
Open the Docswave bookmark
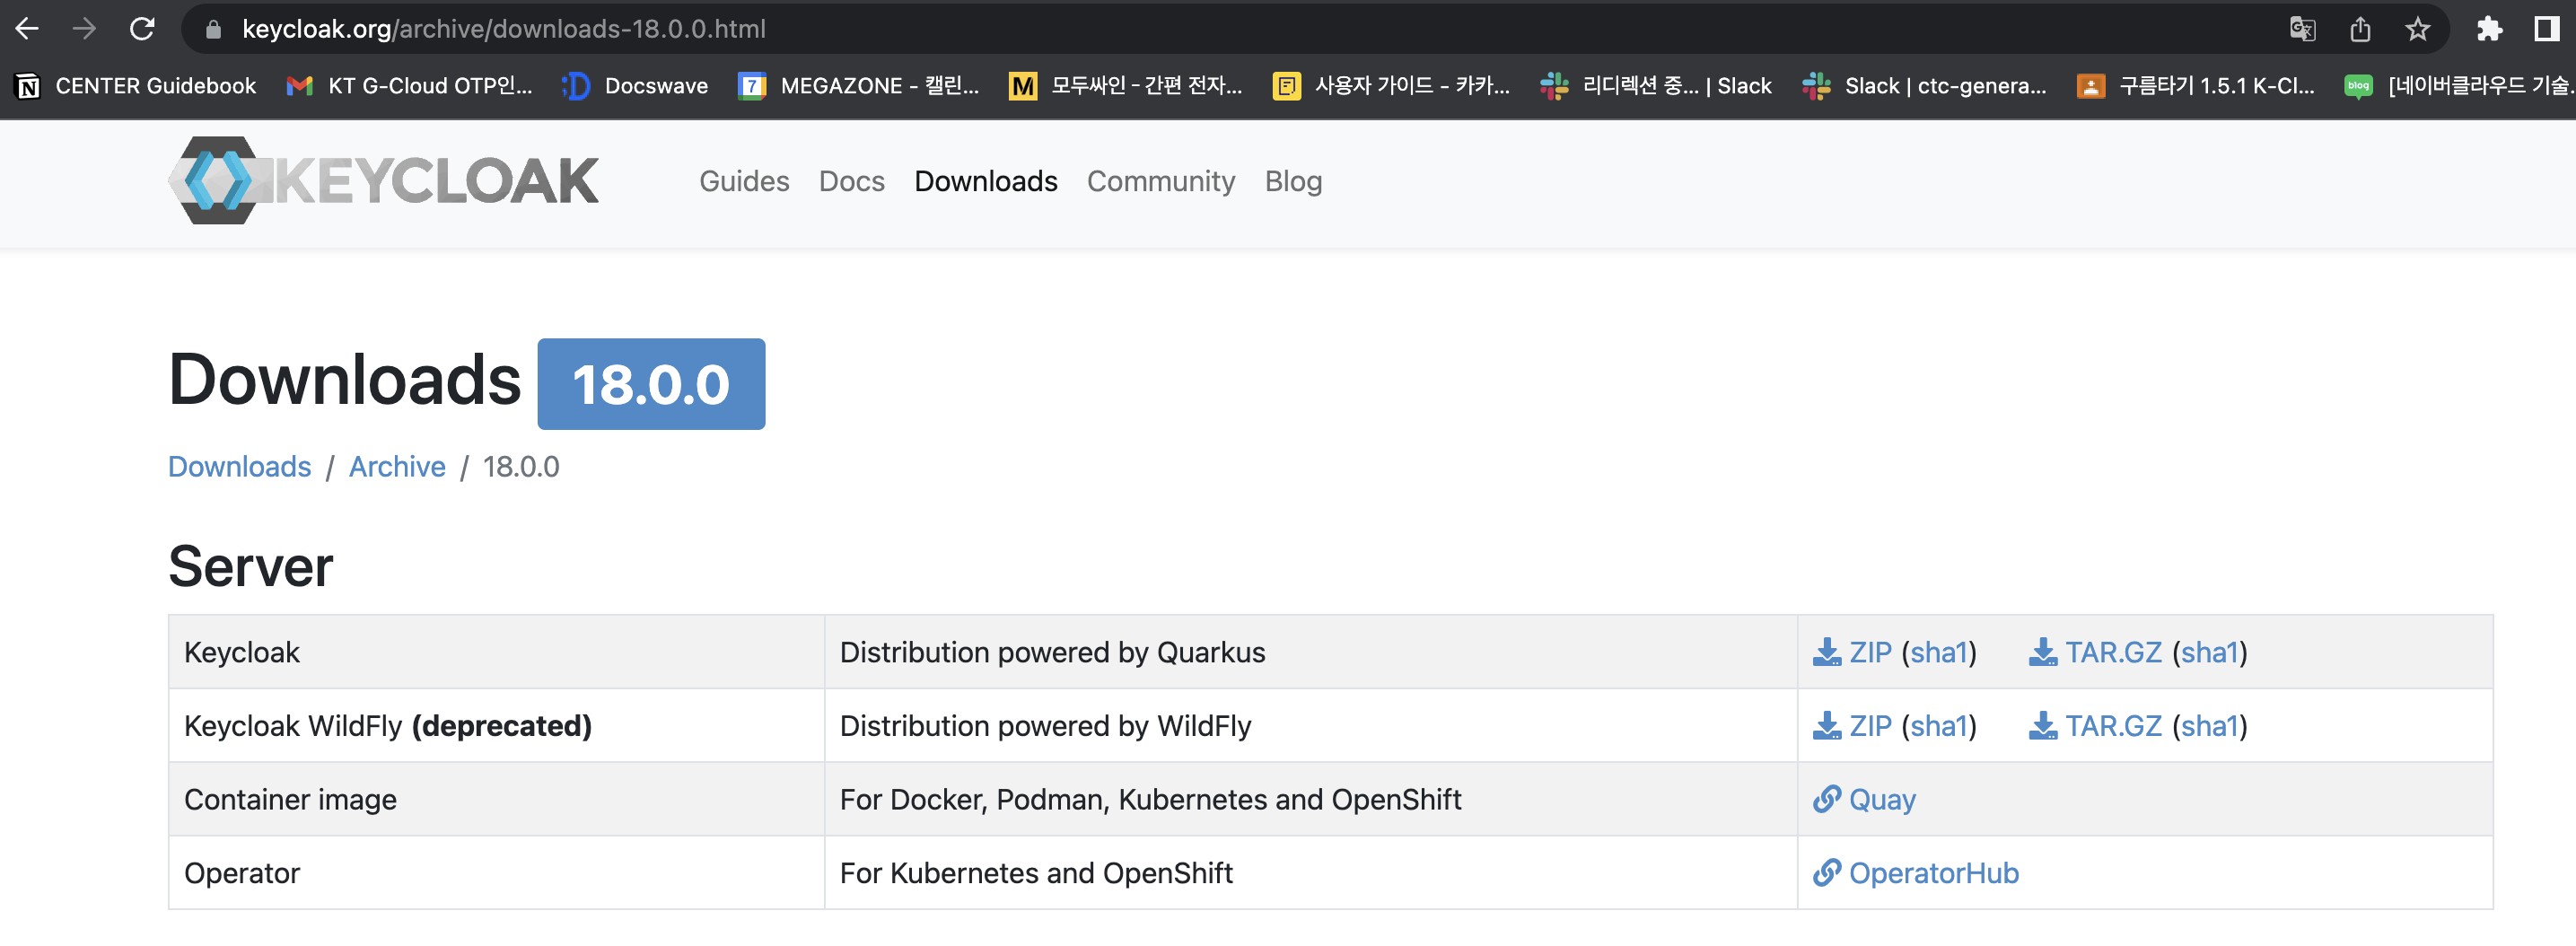[634, 86]
